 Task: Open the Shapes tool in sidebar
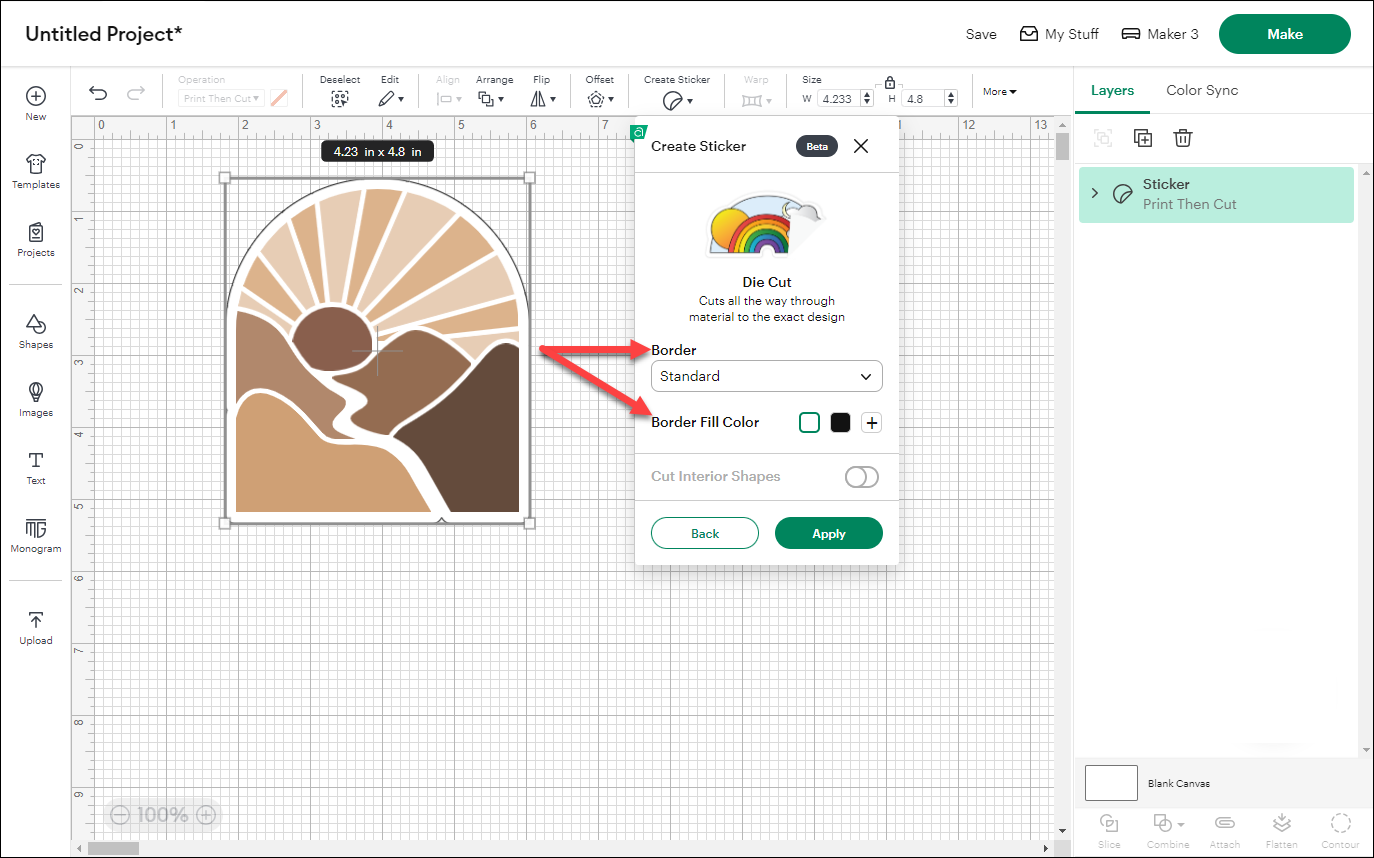coord(36,331)
